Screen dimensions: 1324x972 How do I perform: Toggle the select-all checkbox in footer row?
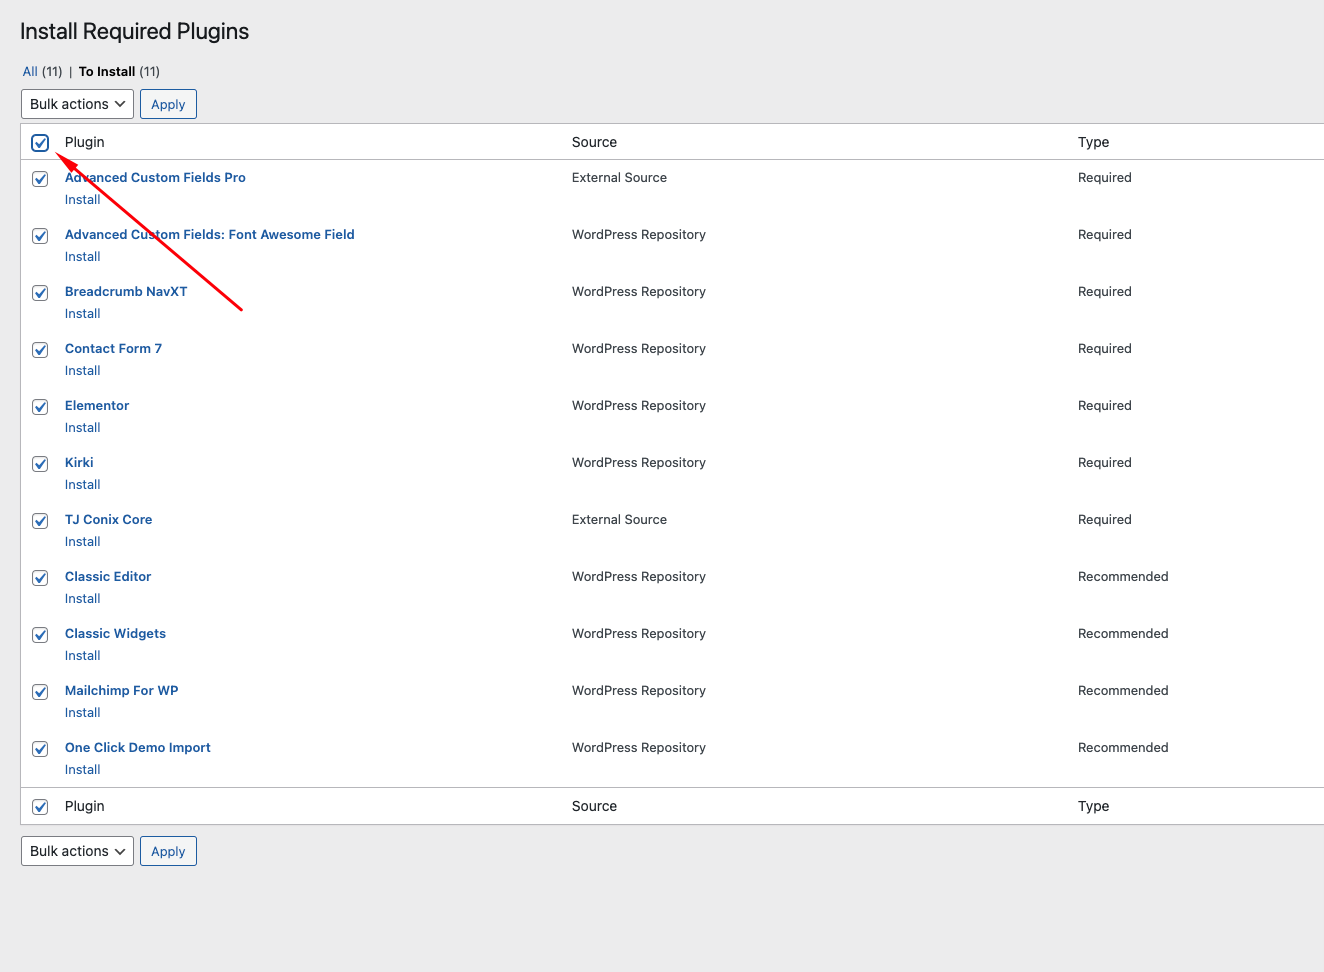(40, 807)
